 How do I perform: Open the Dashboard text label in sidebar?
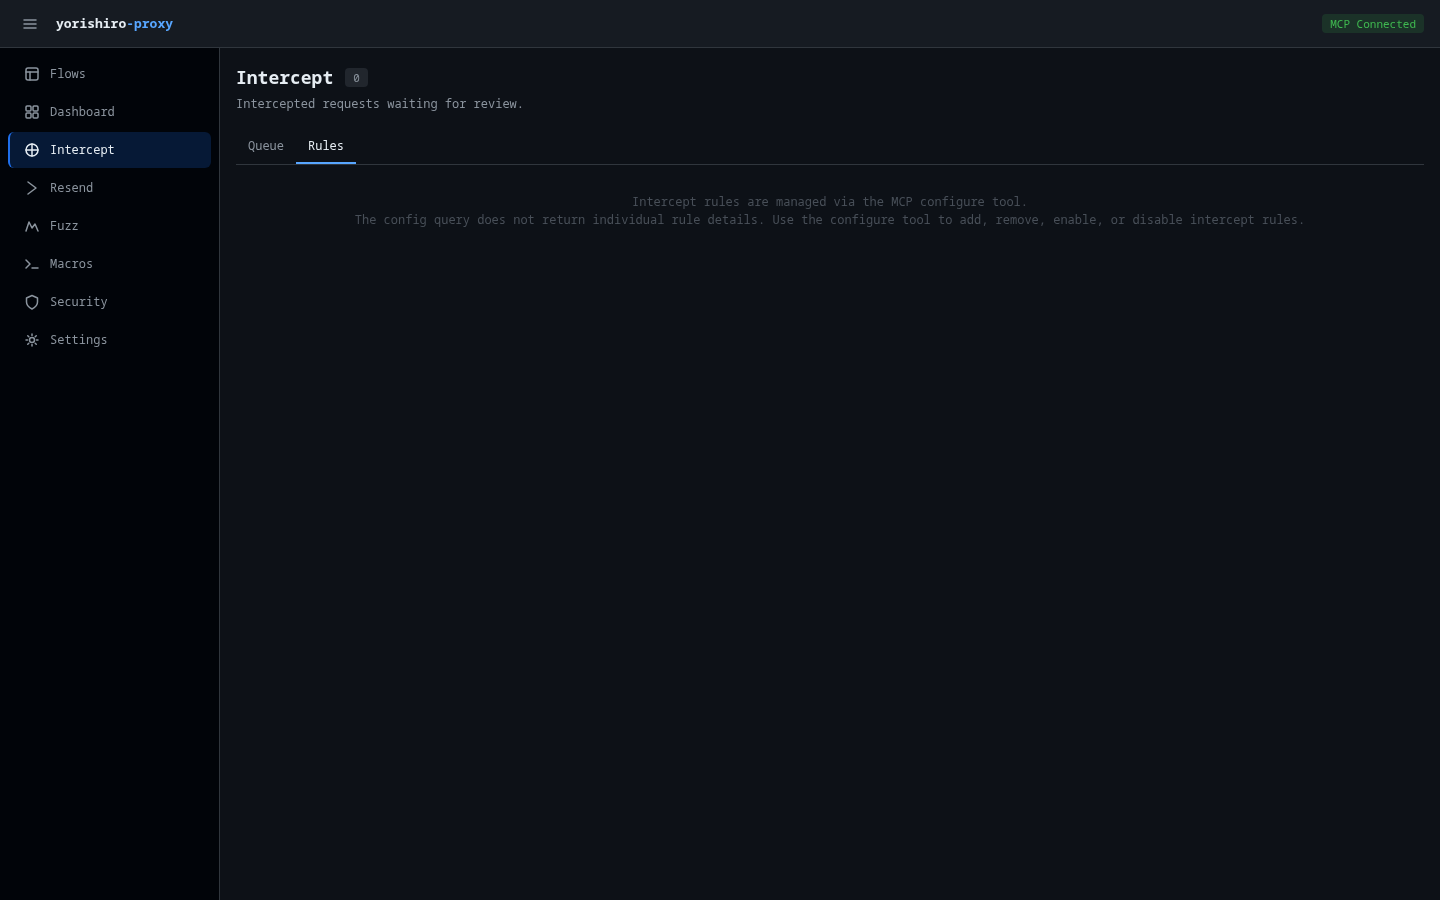pyautogui.click(x=82, y=112)
